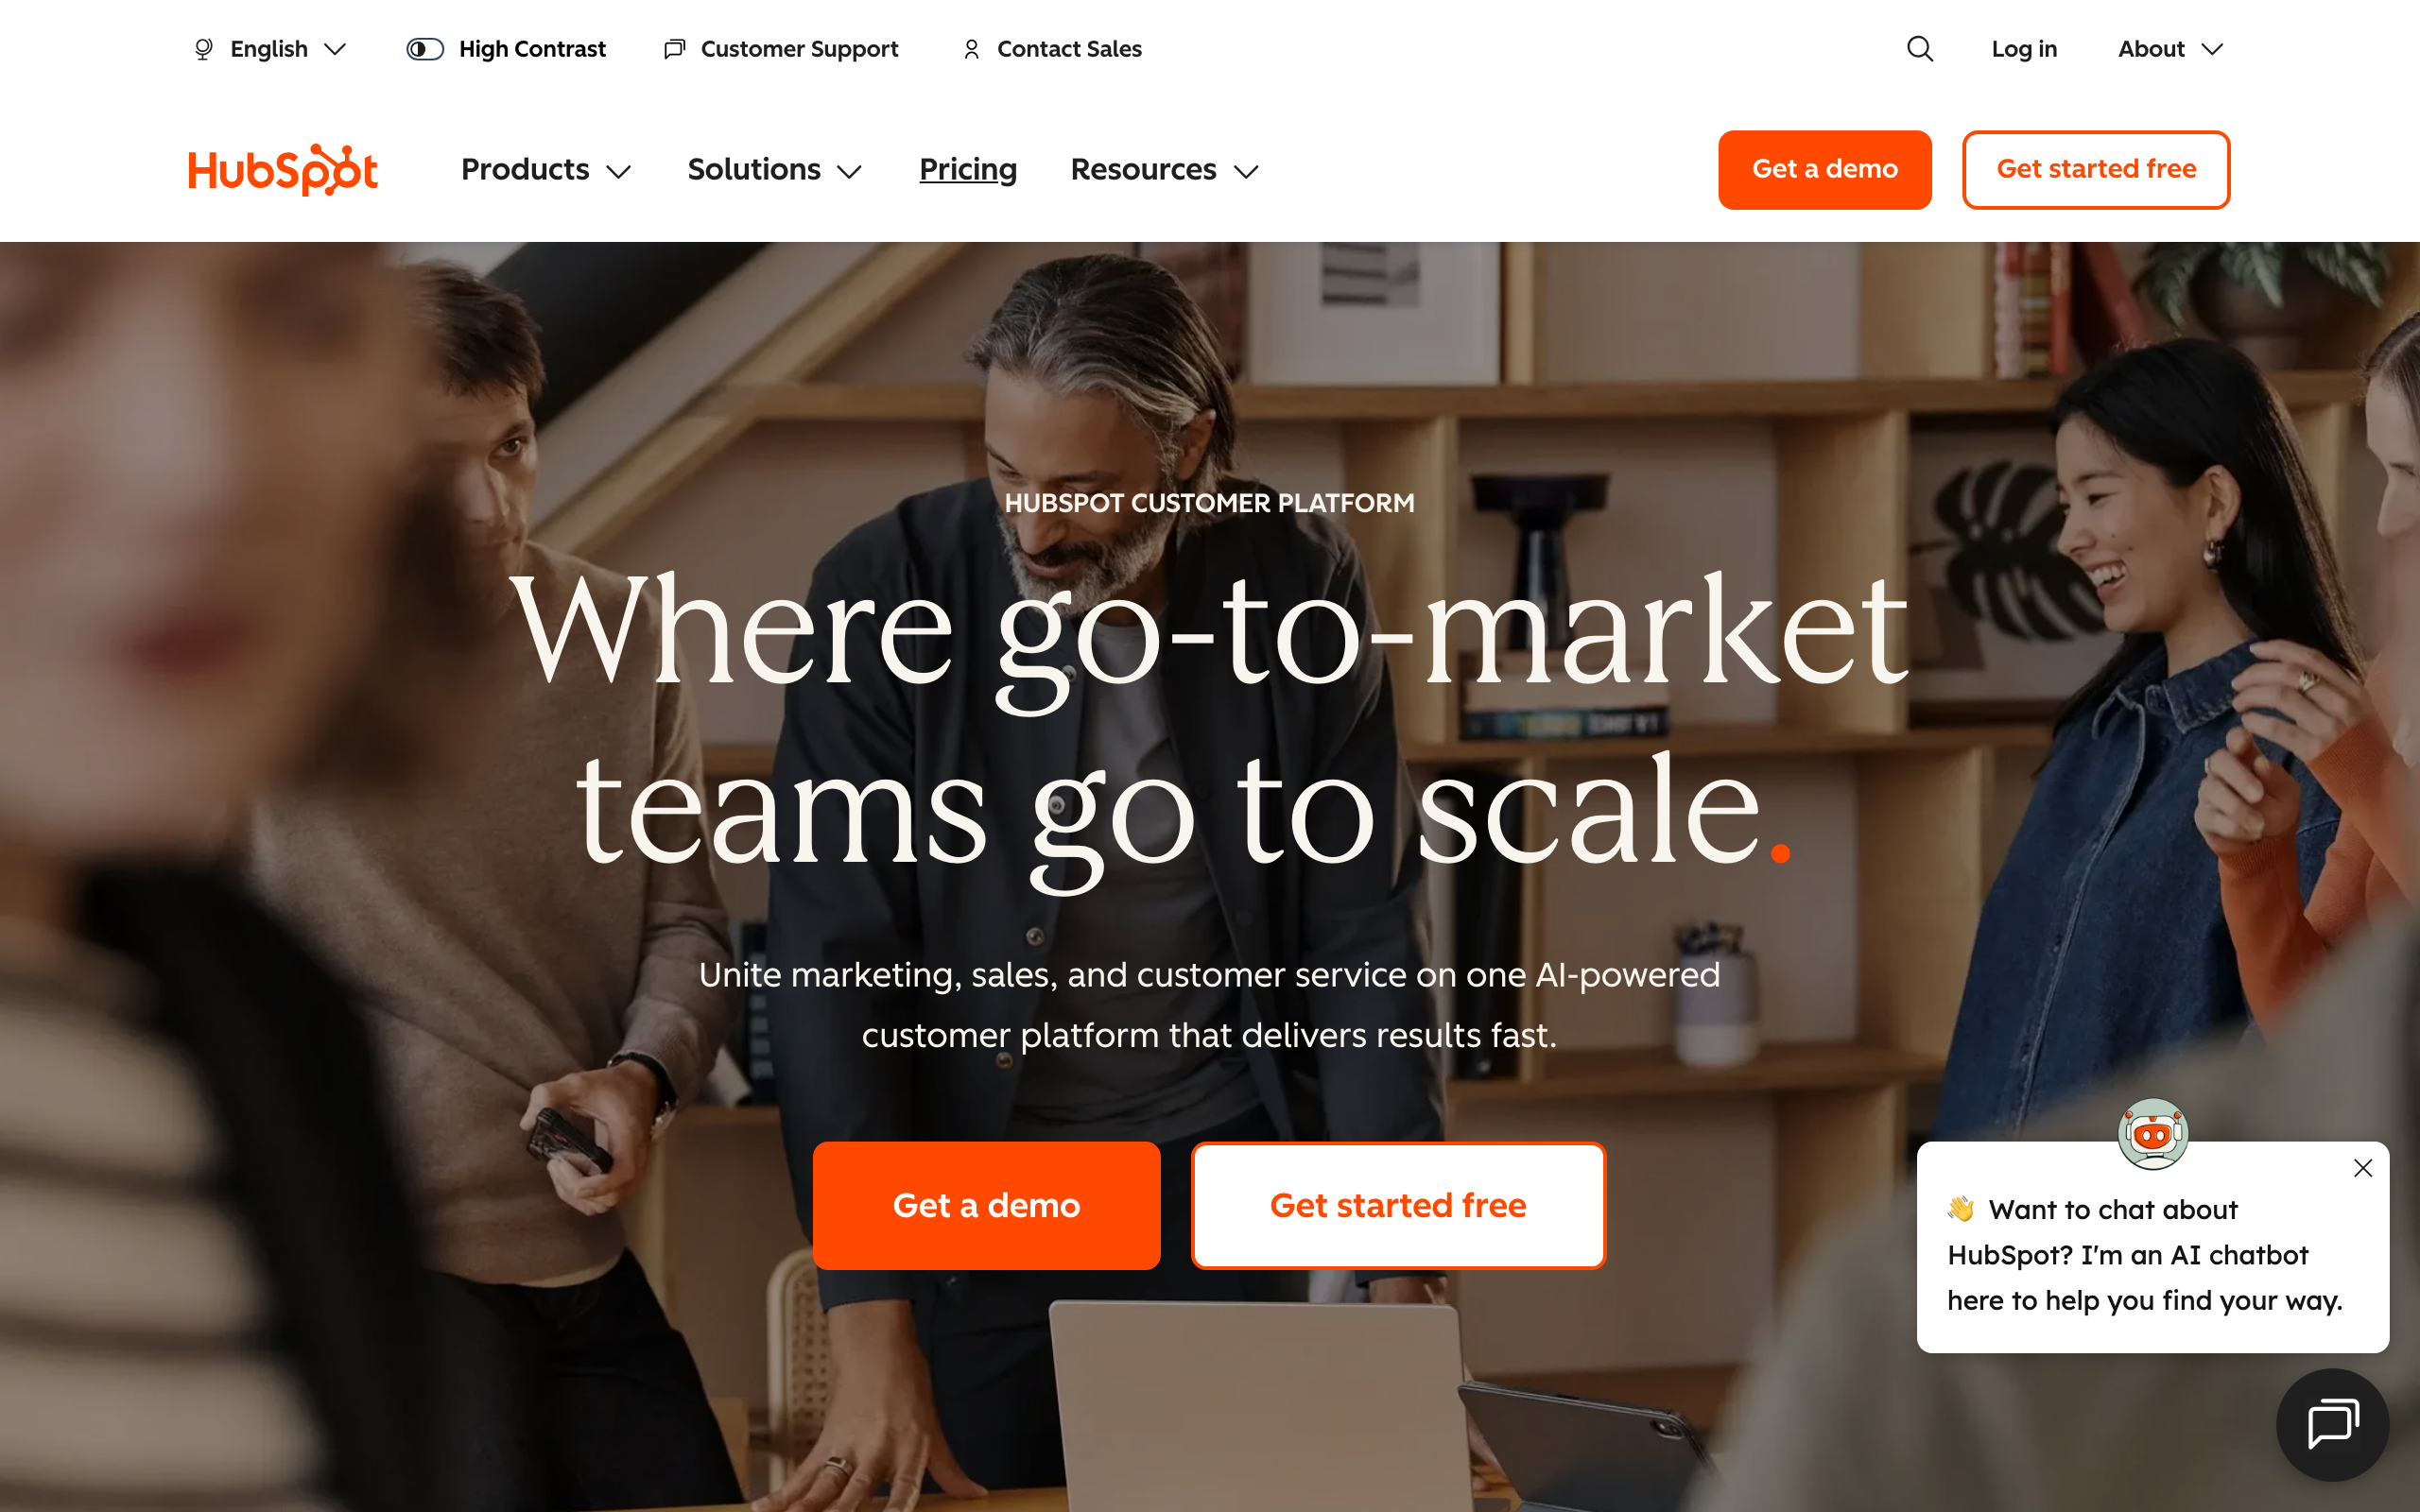The width and height of the screenshot is (2420, 1512).
Task: Click the Log in link
Action: 2024,49
